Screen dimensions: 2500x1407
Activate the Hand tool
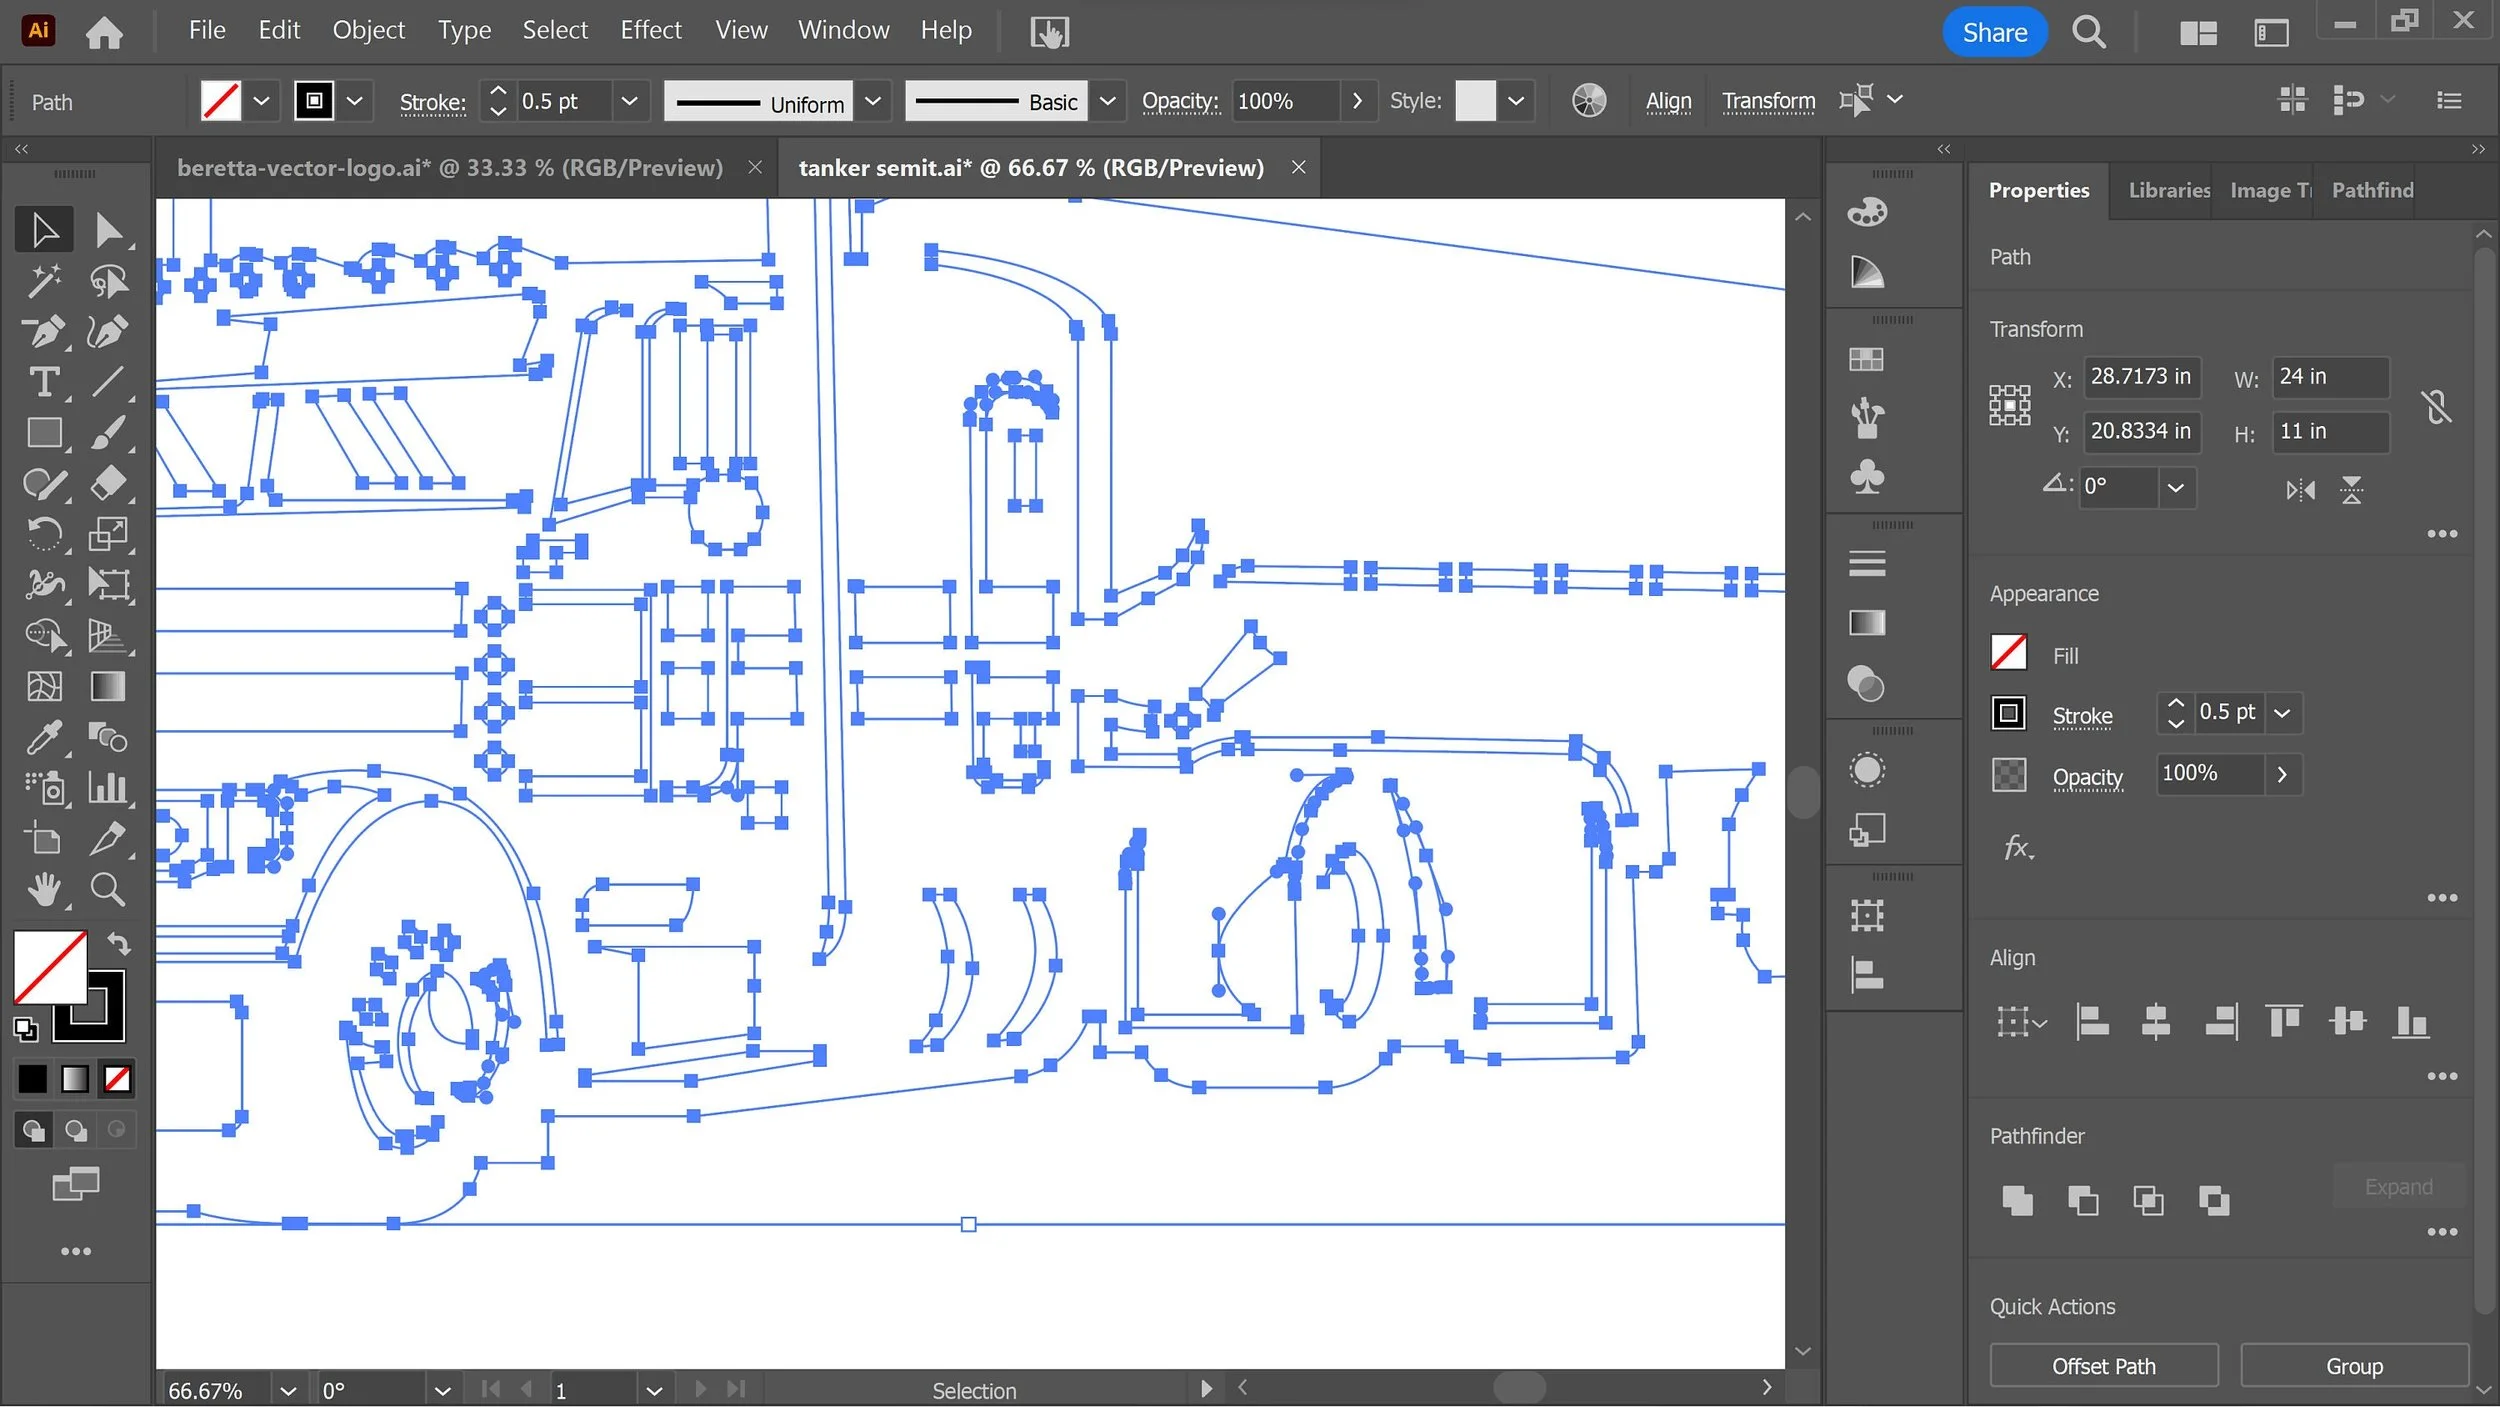(44, 889)
